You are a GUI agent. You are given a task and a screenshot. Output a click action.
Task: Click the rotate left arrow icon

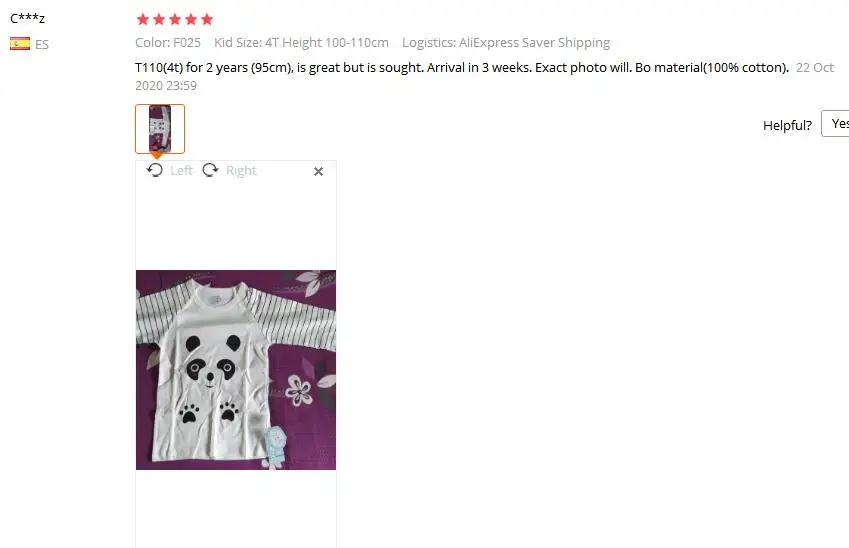click(155, 170)
